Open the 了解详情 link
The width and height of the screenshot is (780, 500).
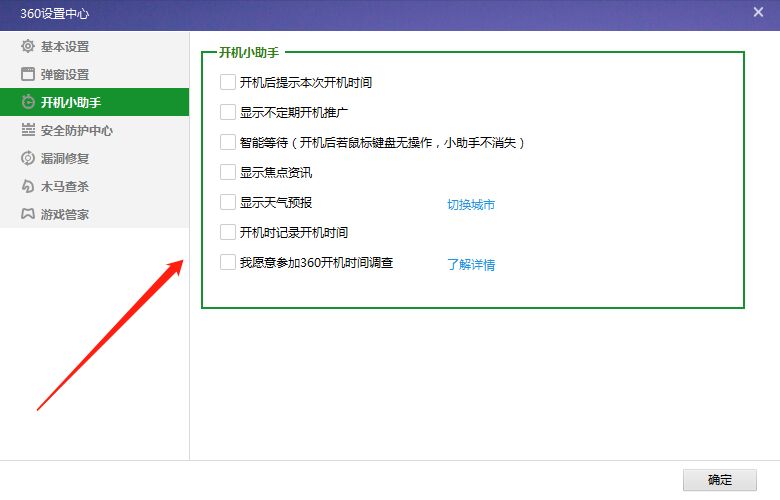471,264
